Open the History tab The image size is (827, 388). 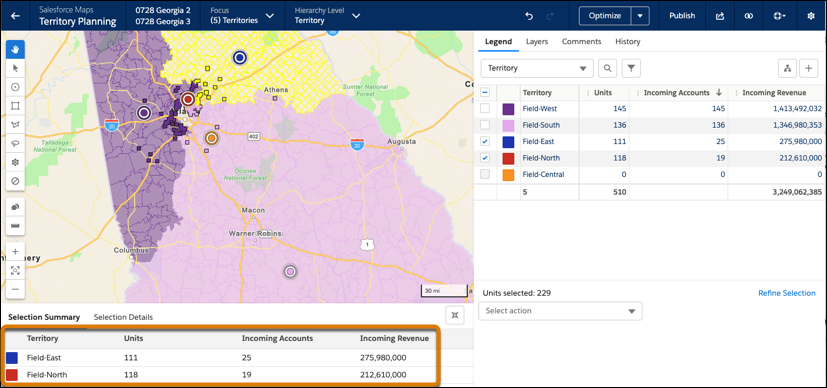pos(628,42)
